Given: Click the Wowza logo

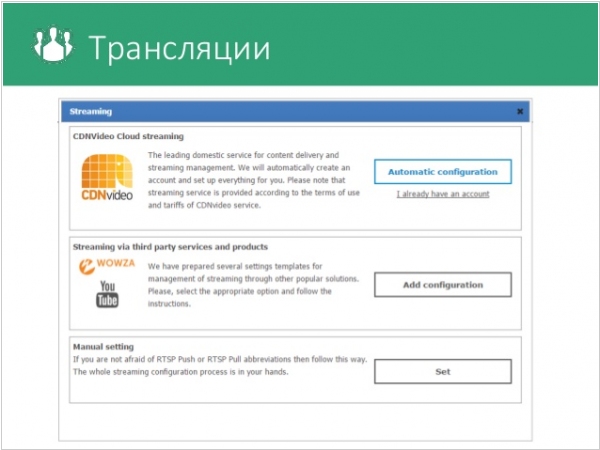Looking at the screenshot, I should (107, 266).
